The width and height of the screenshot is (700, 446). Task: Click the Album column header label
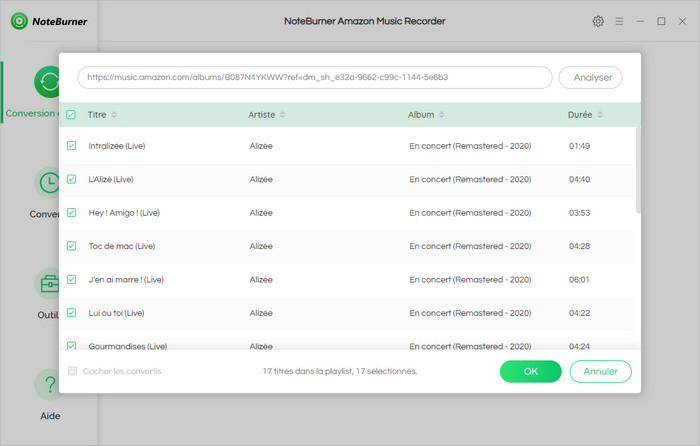[421, 115]
